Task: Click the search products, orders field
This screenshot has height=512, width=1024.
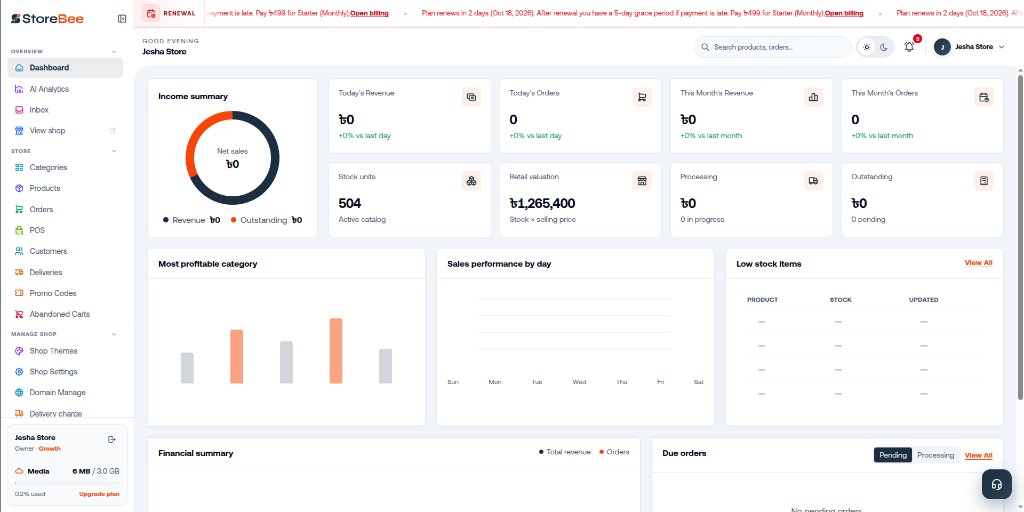Action: [773, 47]
